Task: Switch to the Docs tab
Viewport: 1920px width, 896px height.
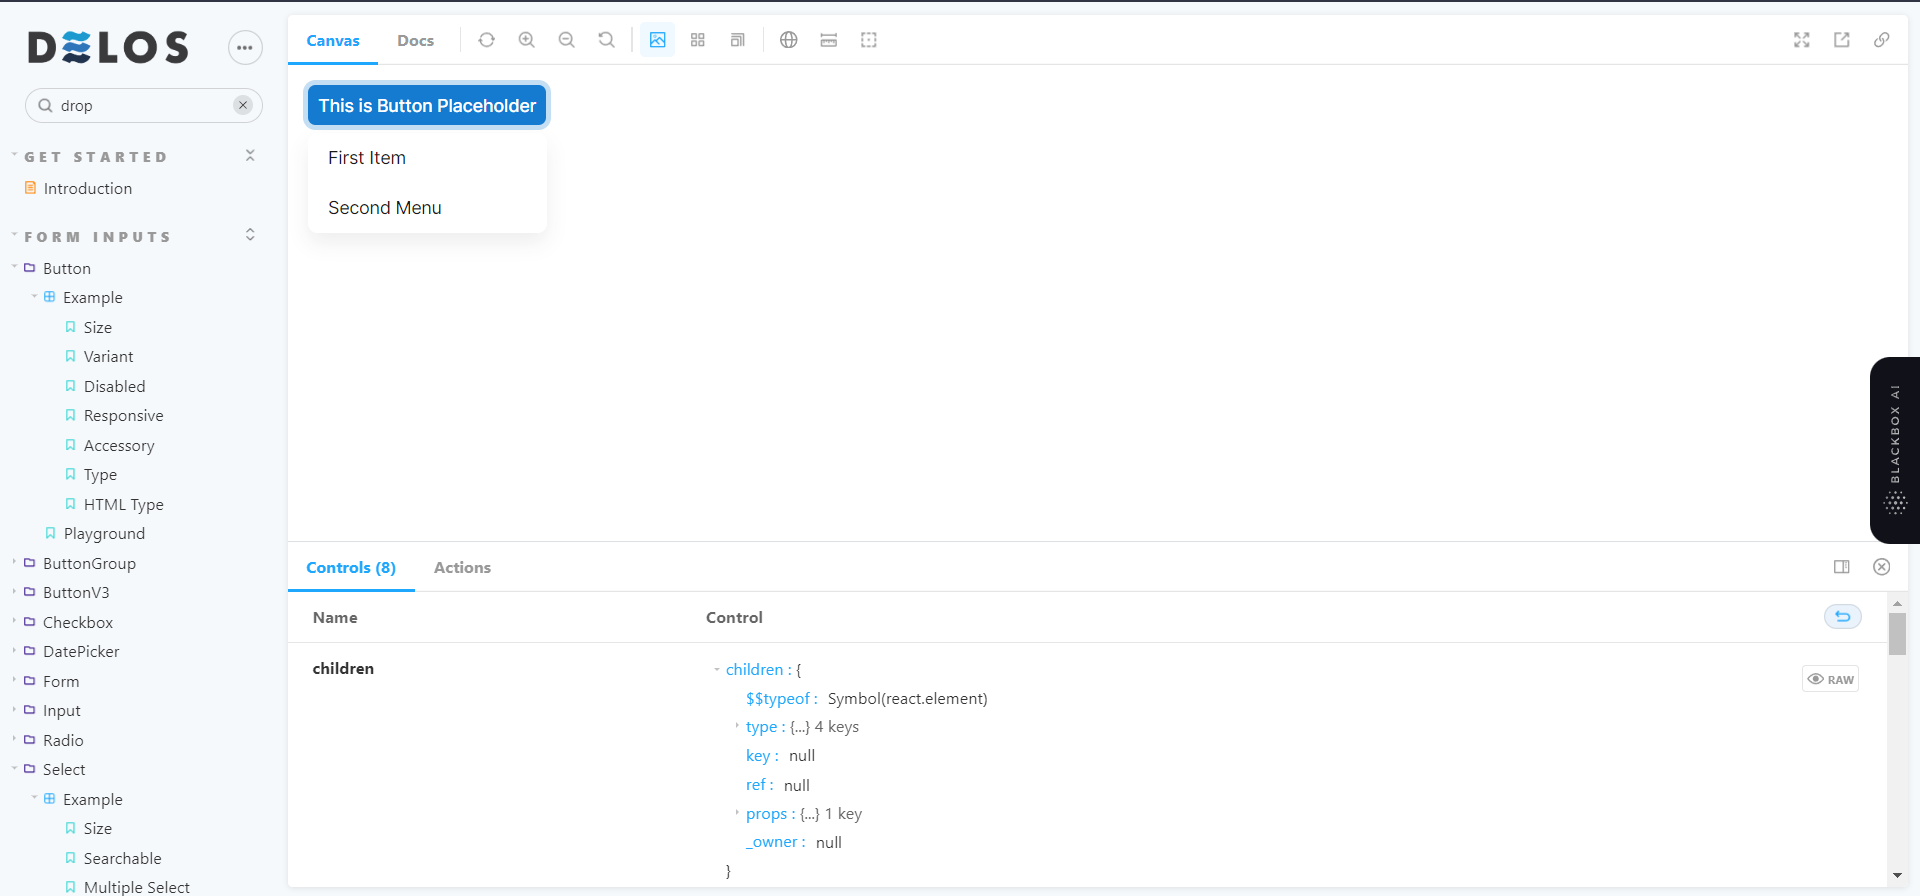Action: pos(415,41)
